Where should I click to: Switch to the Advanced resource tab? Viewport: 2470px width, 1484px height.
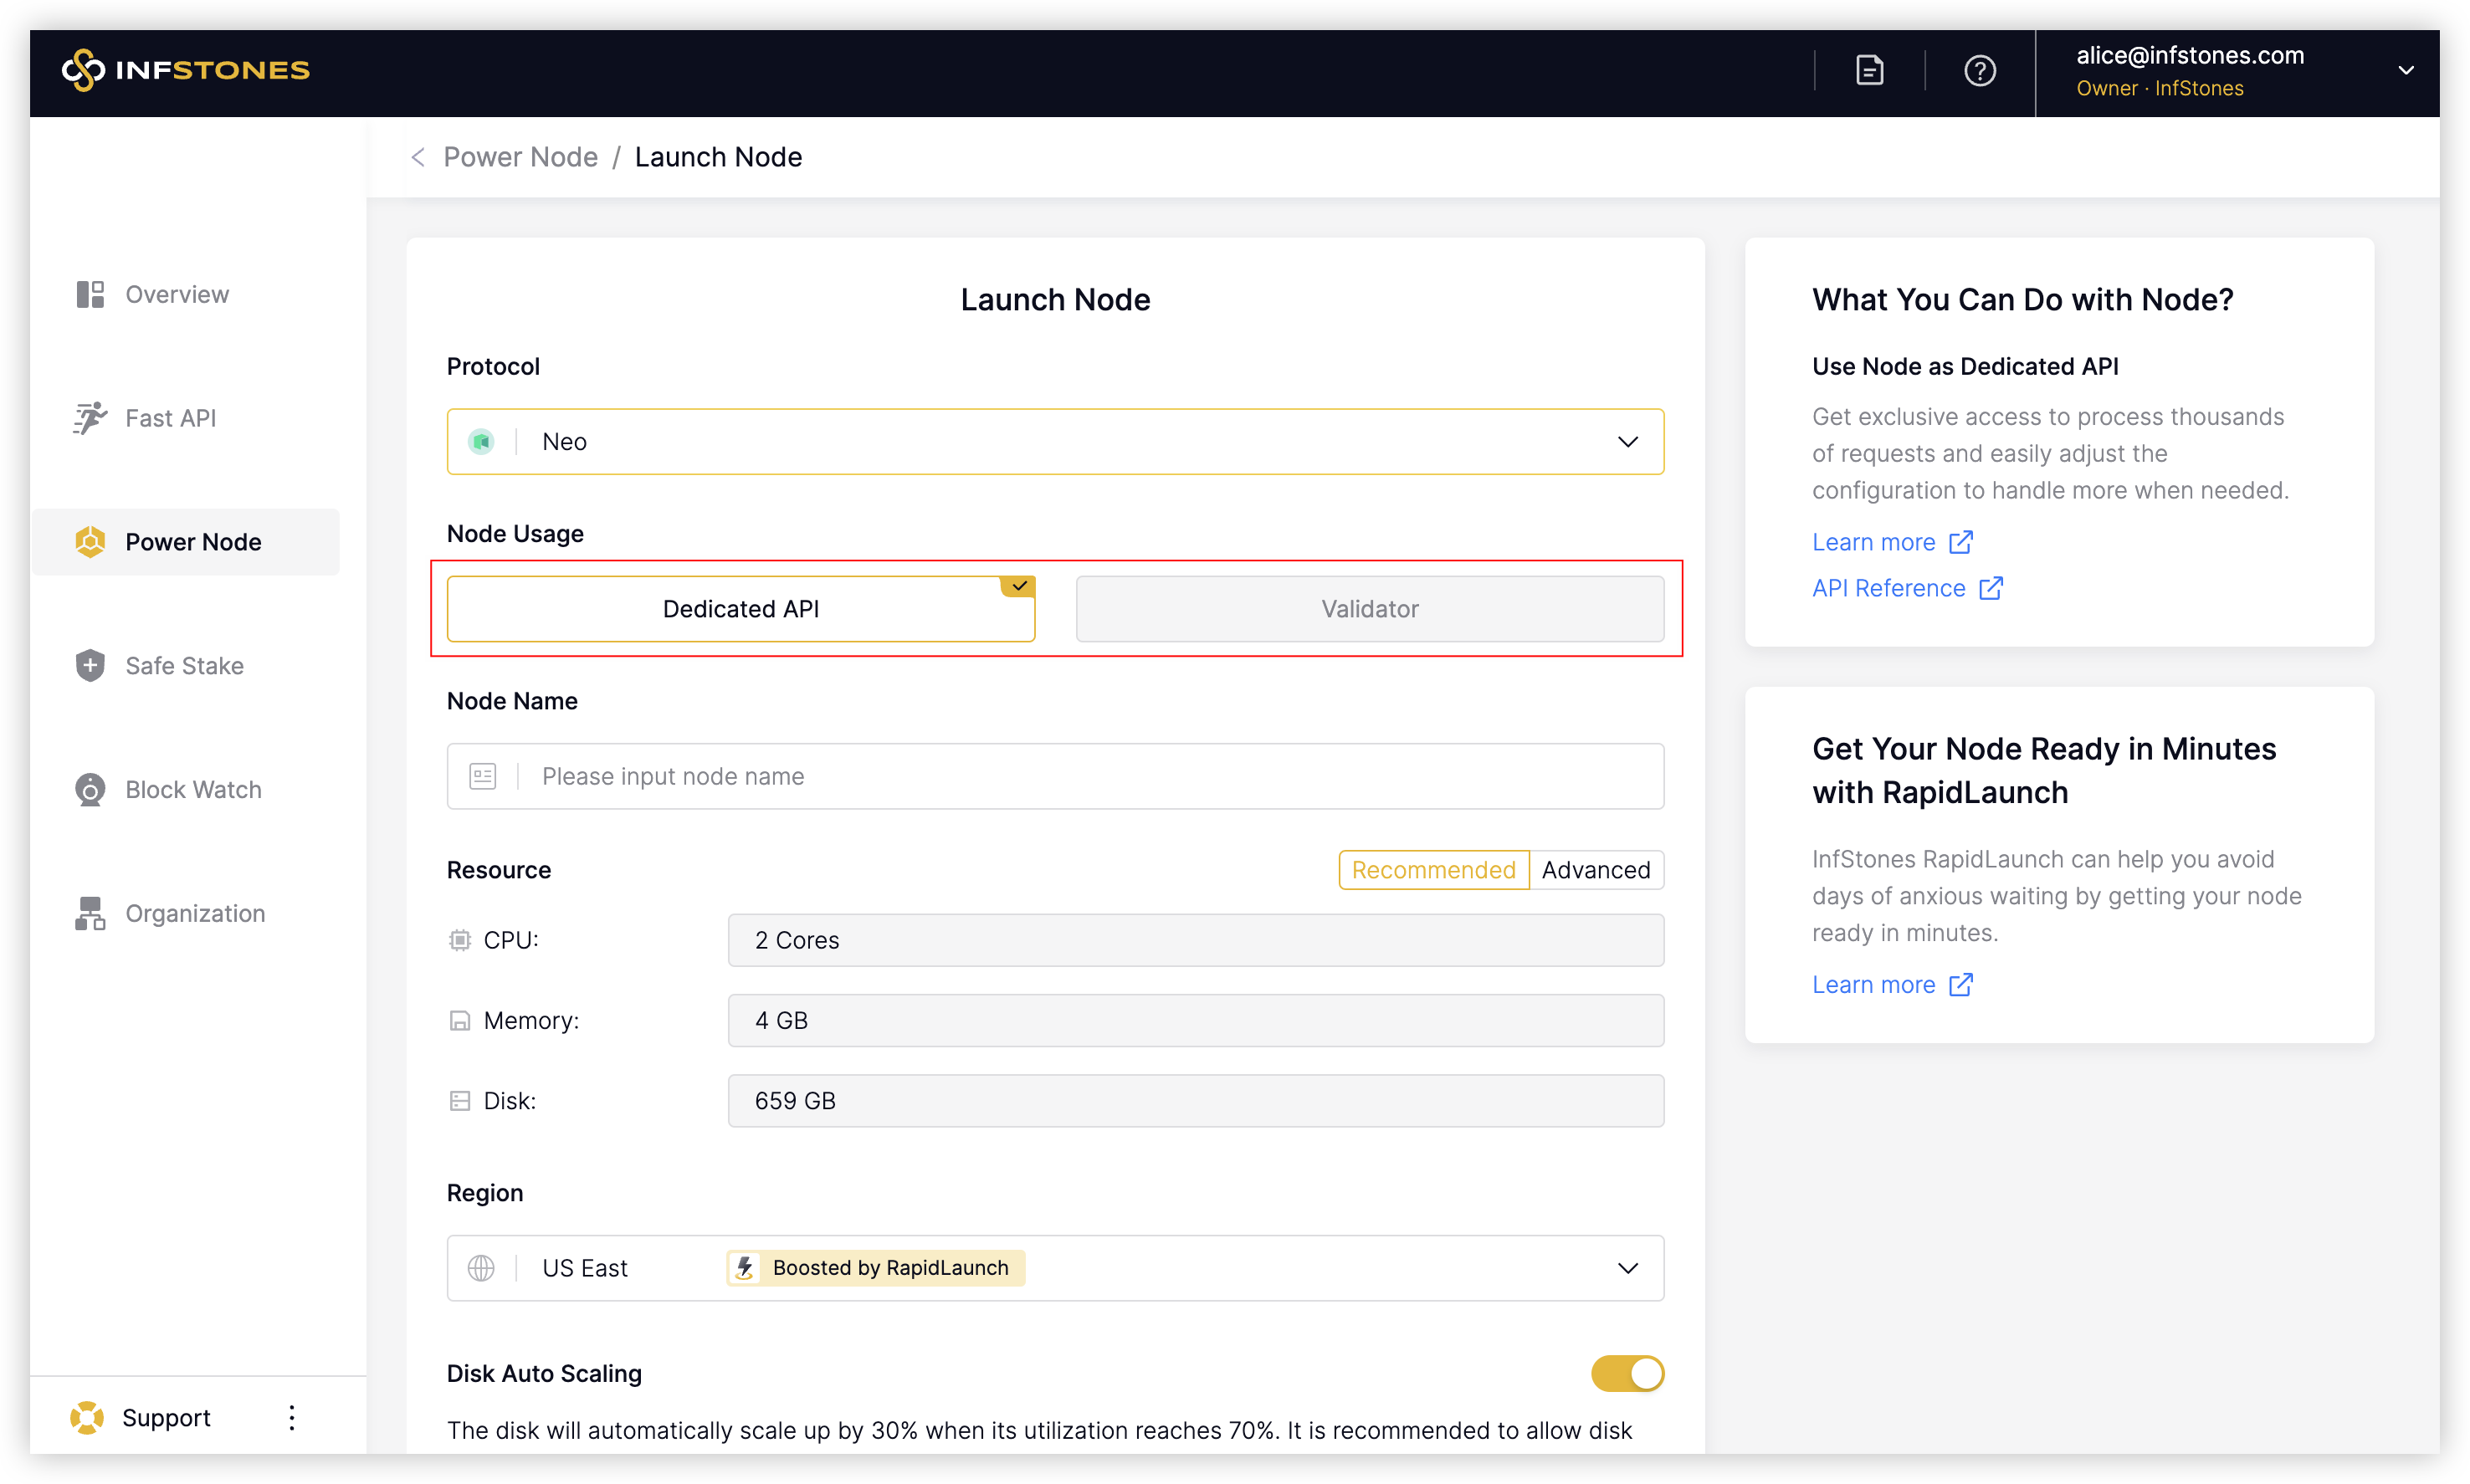tap(1595, 870)
